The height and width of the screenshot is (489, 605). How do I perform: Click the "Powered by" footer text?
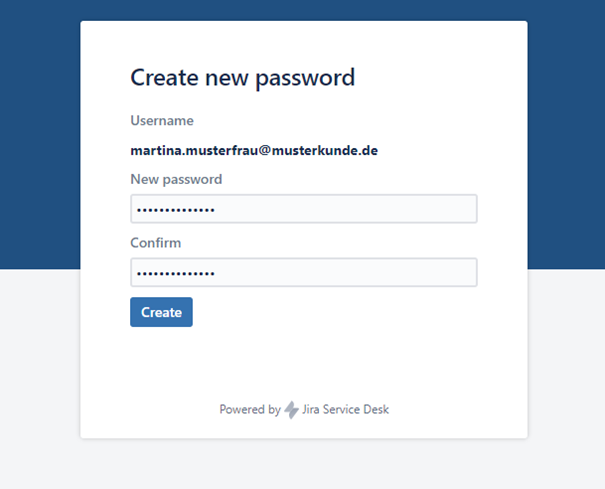pyautogui.click(x=250, y=409)
